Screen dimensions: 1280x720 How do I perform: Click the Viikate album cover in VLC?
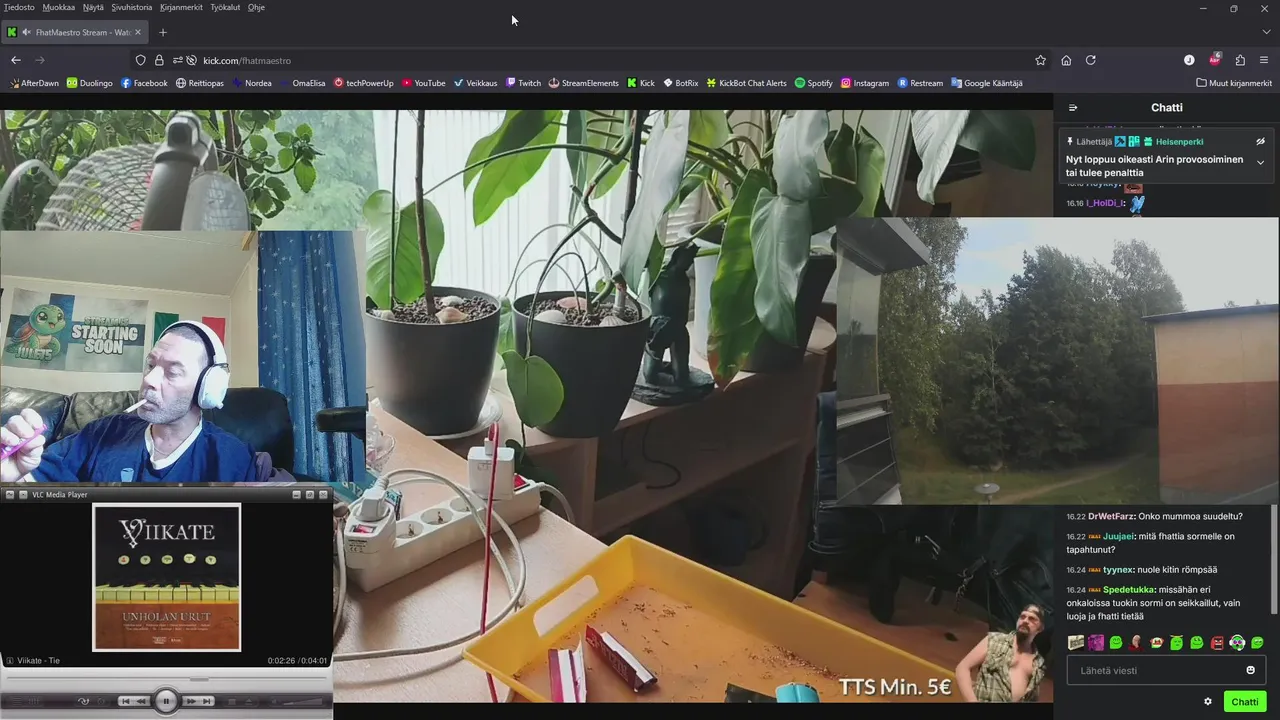(x=167, y=577)
